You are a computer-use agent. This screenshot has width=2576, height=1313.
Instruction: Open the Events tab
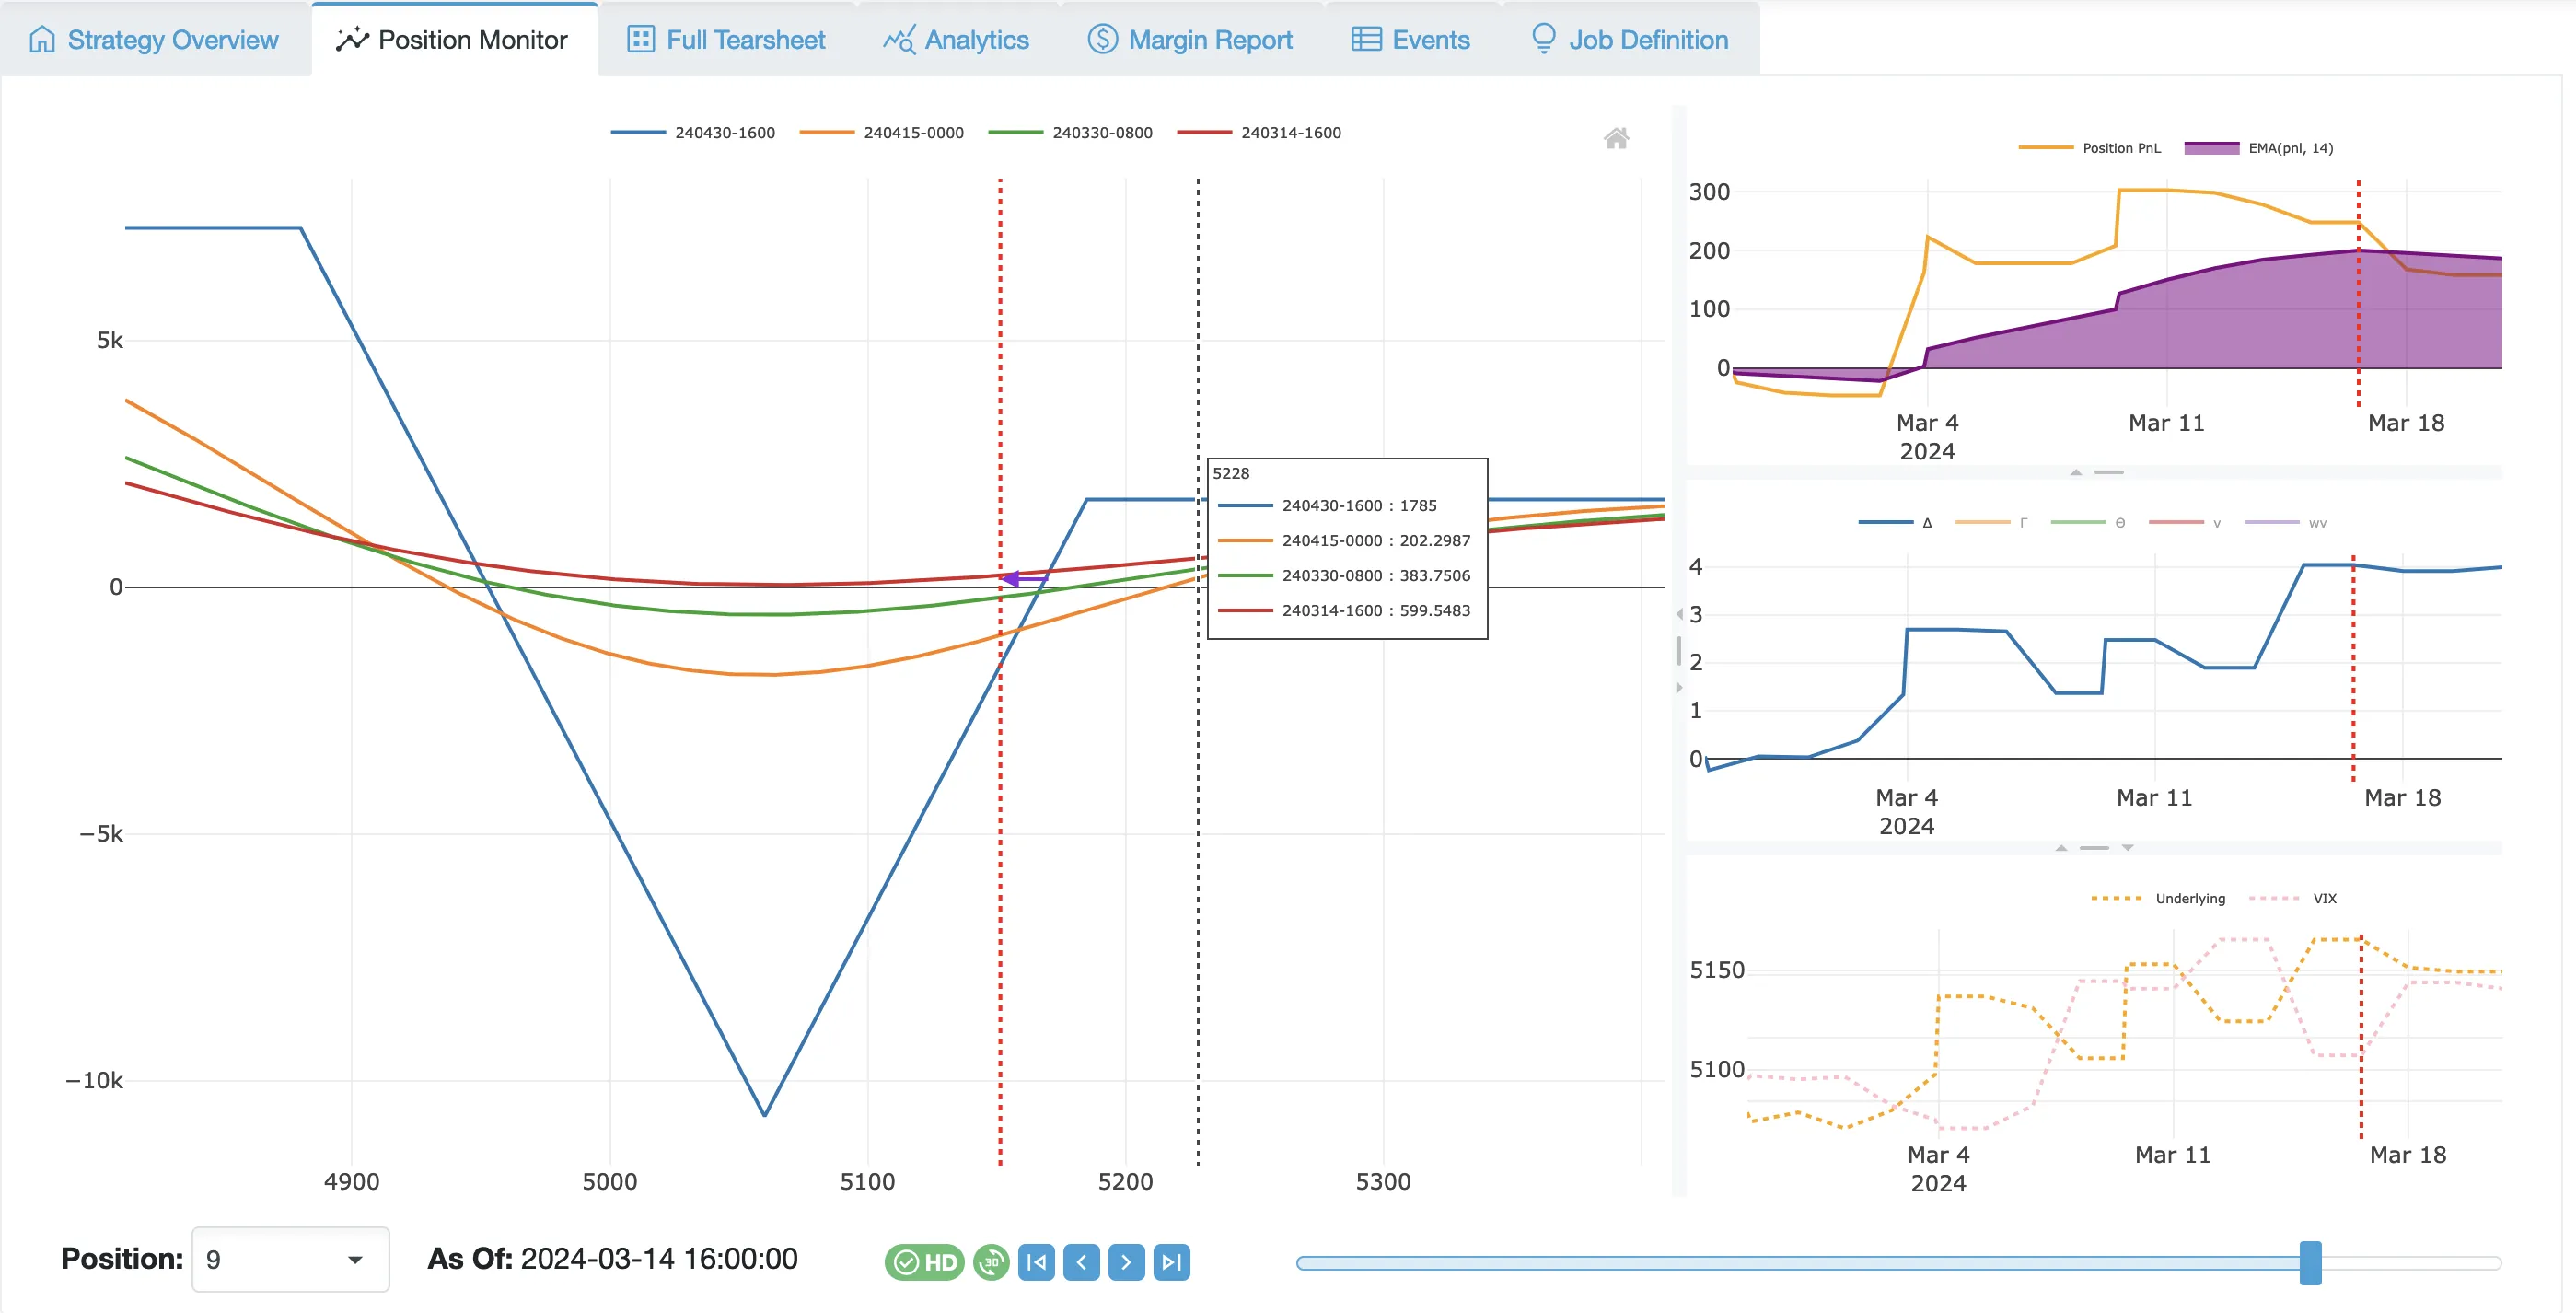[x=1410, y=39]
